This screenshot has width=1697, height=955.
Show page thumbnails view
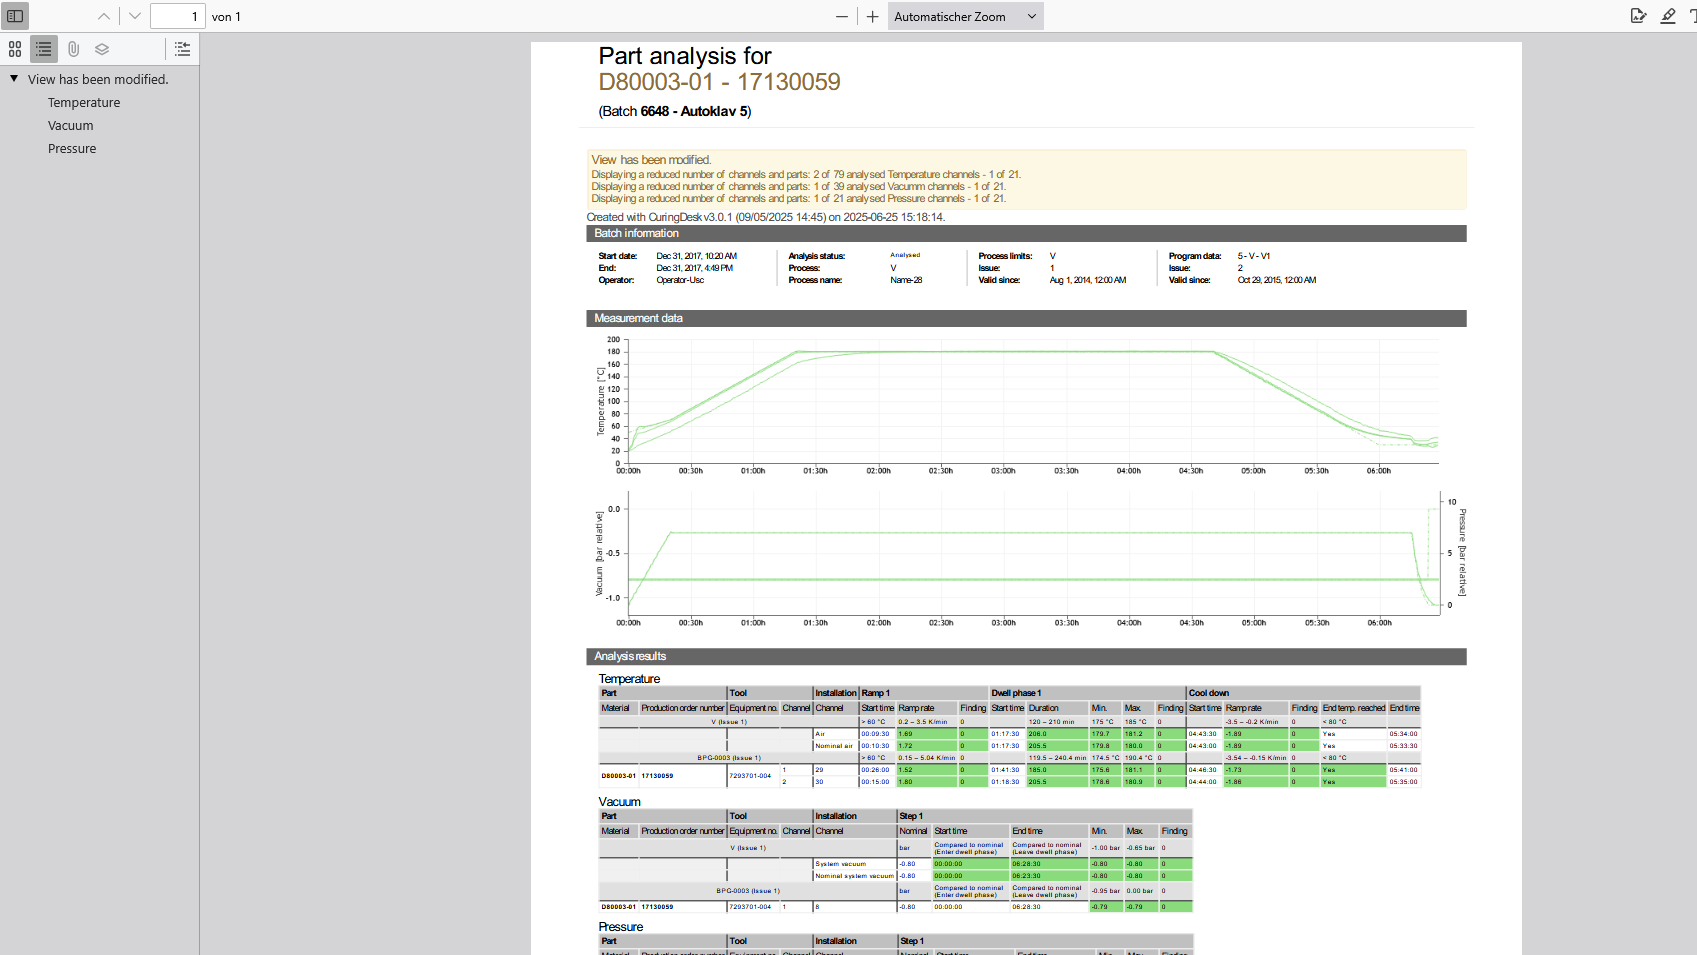pos(15,49)
